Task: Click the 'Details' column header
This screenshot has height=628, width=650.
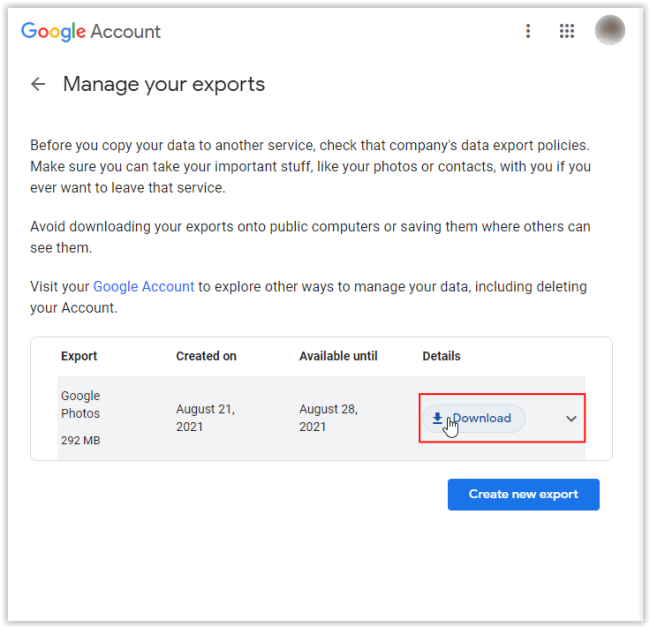Action: (441, 356)
